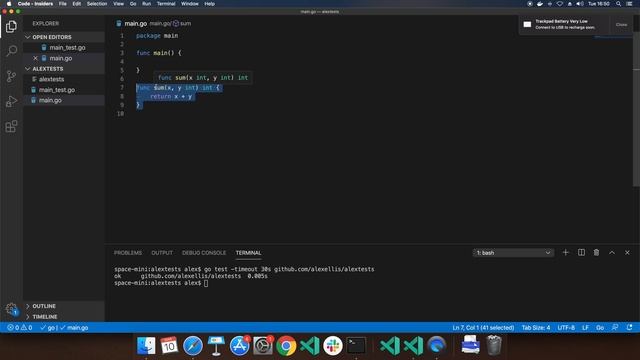The image size is (640, 360).
Task: Open the Explorer view in activity bar
Action: (11, 27)
